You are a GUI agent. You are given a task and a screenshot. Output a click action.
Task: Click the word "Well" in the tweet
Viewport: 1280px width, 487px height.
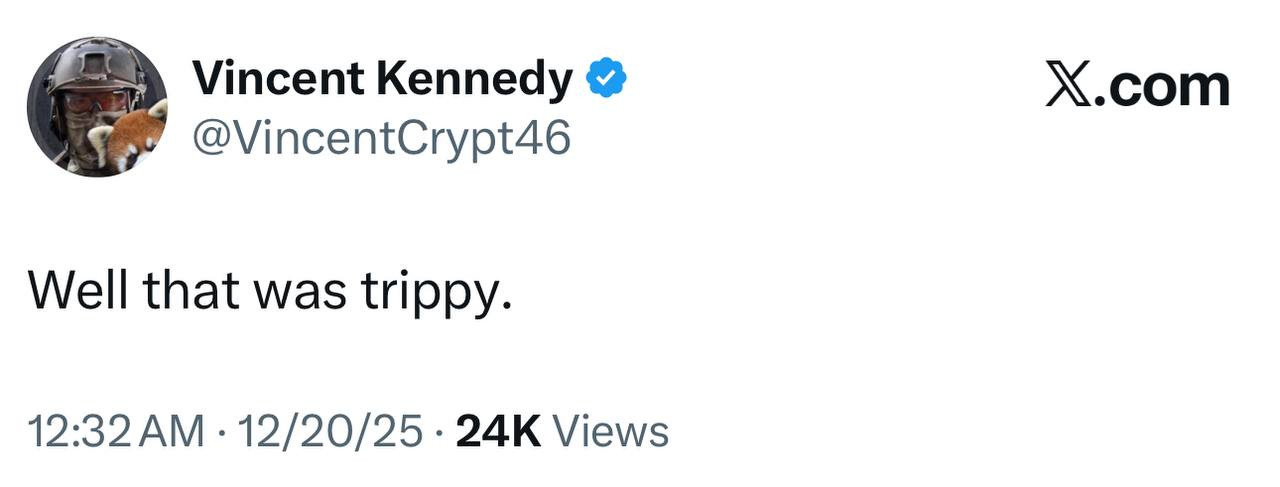point(76,291)
